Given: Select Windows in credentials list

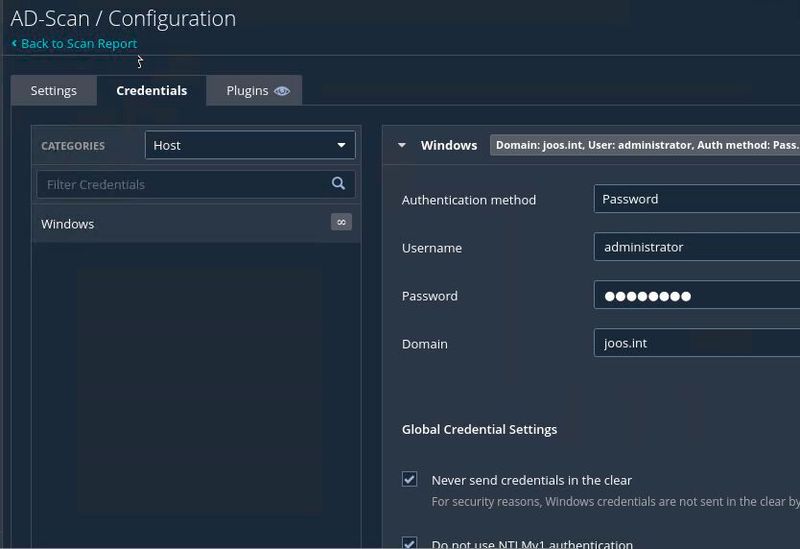Looking at the screenshot, I should pyautogui.click(x=196, y=223).
